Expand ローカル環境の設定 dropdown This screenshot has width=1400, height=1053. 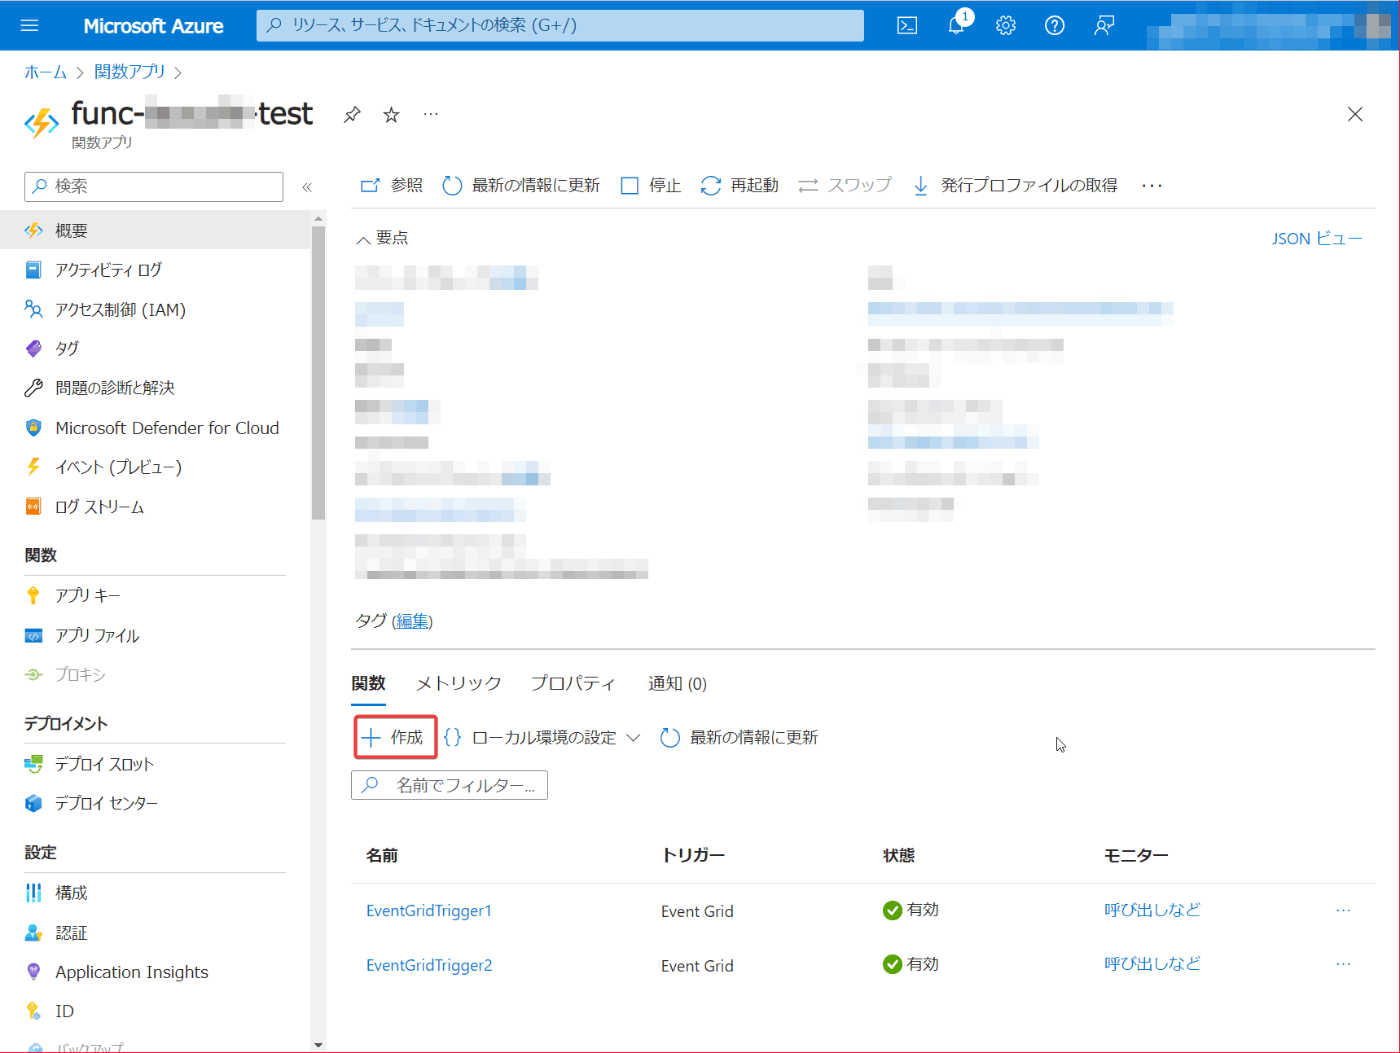tap(541, 737)
